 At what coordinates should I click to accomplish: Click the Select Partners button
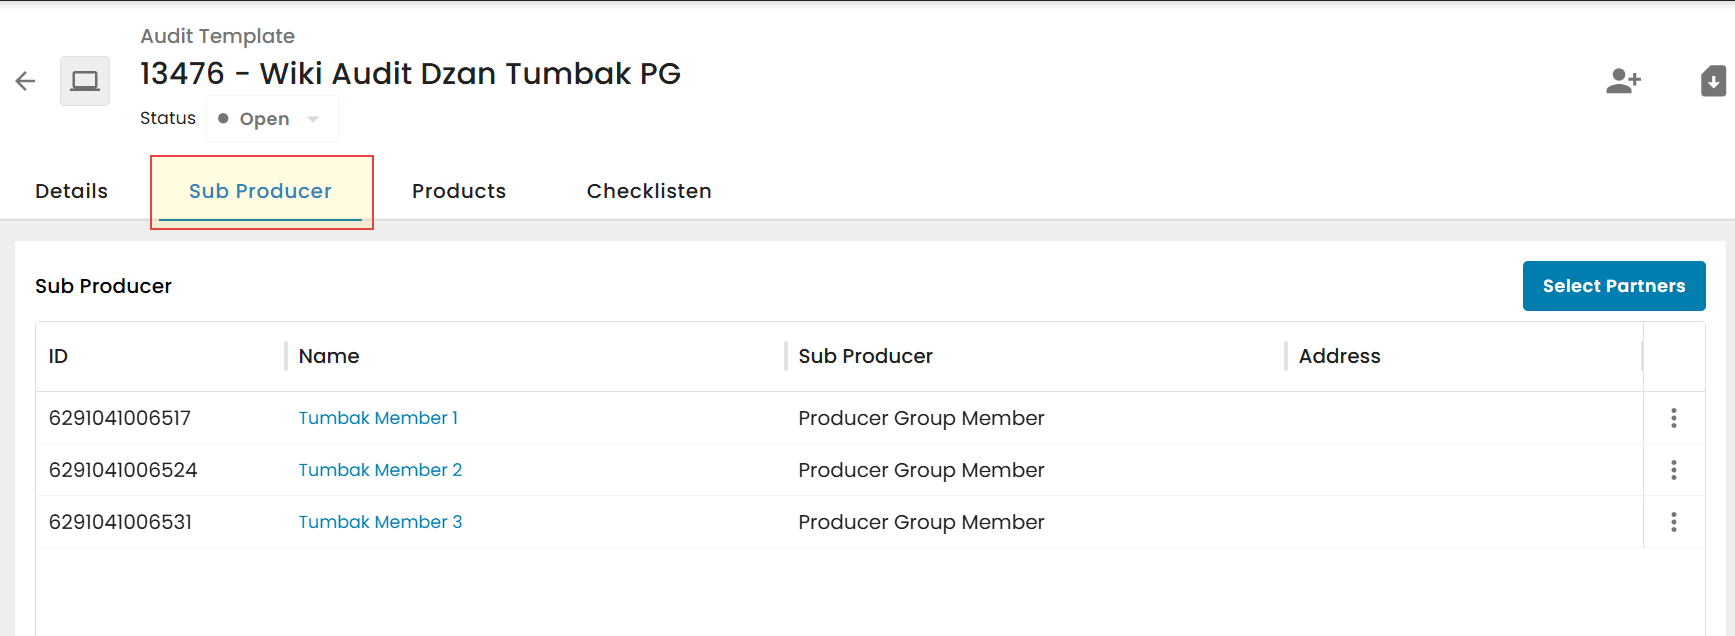pyautogui.click(x=1614, y=286)
